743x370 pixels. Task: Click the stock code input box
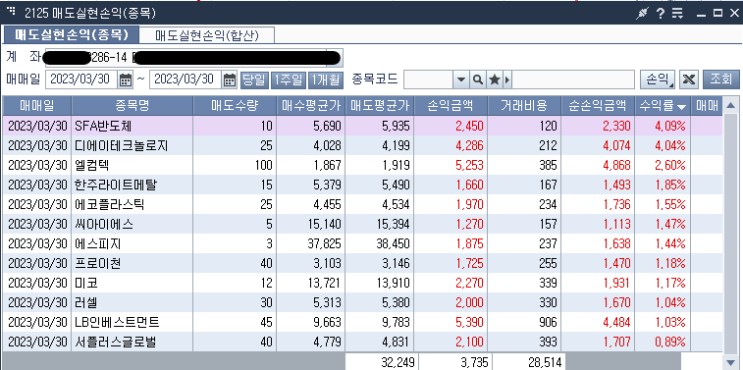pyautogui.click(x=428, y=80)
